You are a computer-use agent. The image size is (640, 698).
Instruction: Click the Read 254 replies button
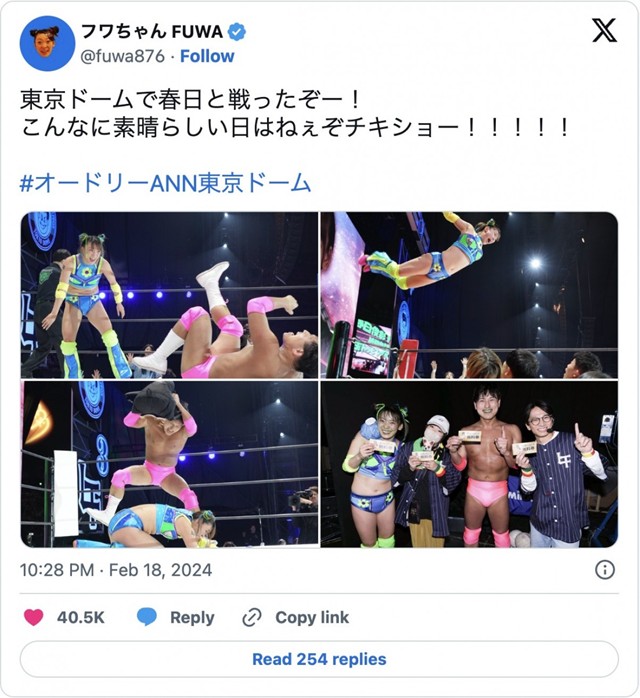[319, 659]
